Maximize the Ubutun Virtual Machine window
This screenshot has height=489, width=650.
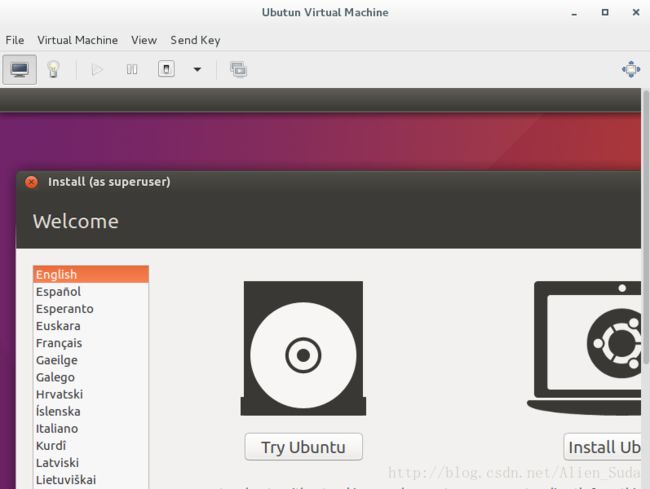(605, 12)
